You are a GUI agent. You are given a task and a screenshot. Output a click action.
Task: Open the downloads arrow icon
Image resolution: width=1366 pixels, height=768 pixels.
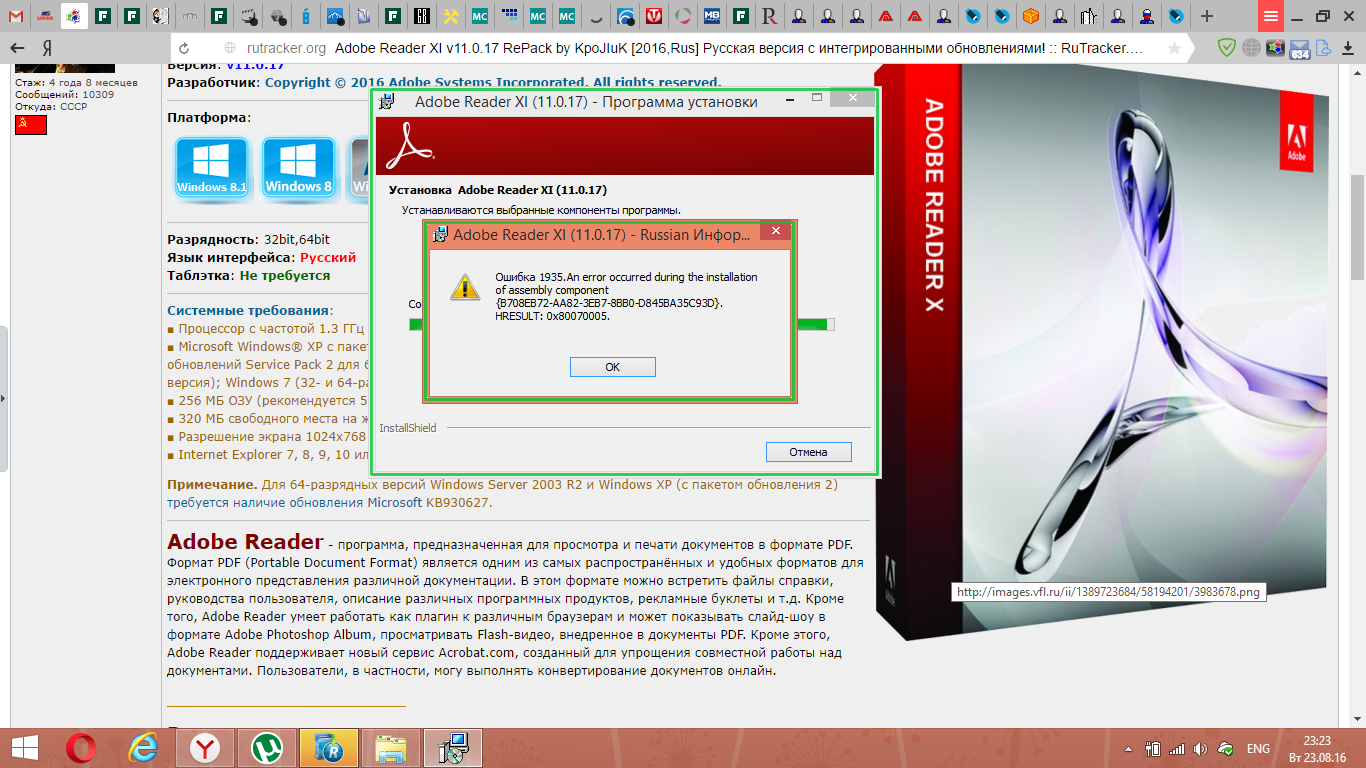(1348, 48)
